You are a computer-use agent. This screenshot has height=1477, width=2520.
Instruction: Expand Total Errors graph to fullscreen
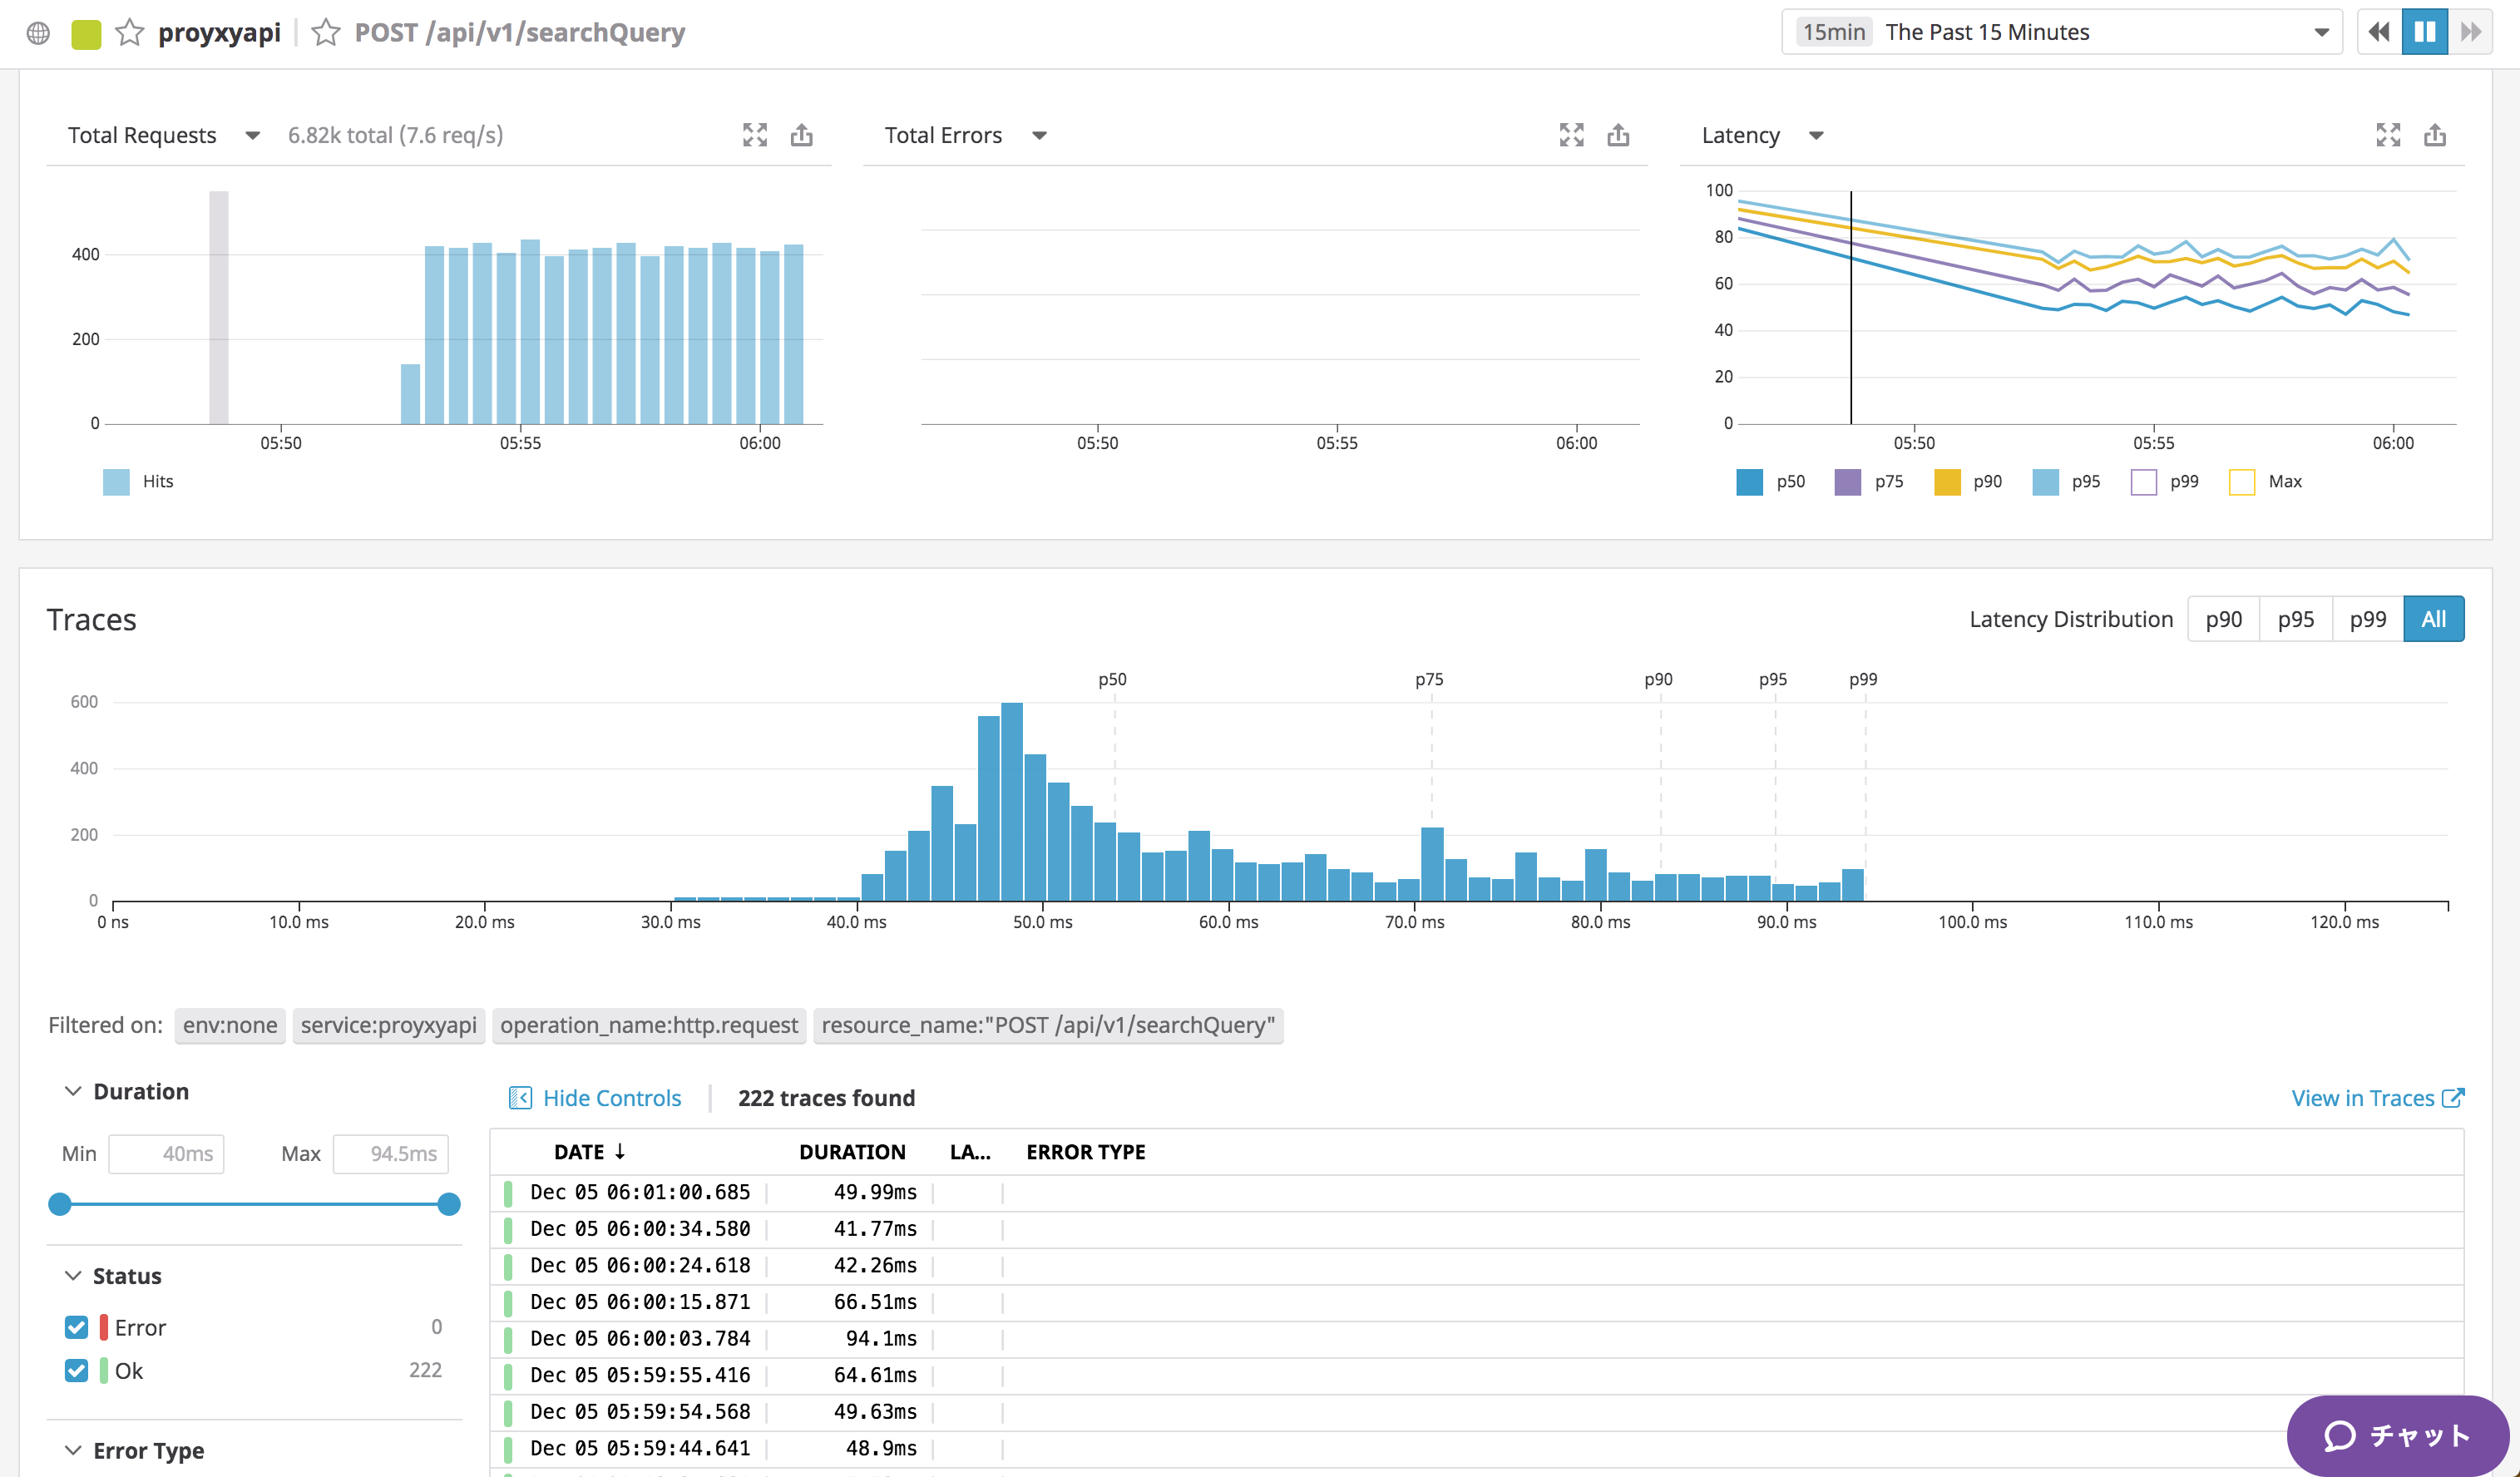1571,135
